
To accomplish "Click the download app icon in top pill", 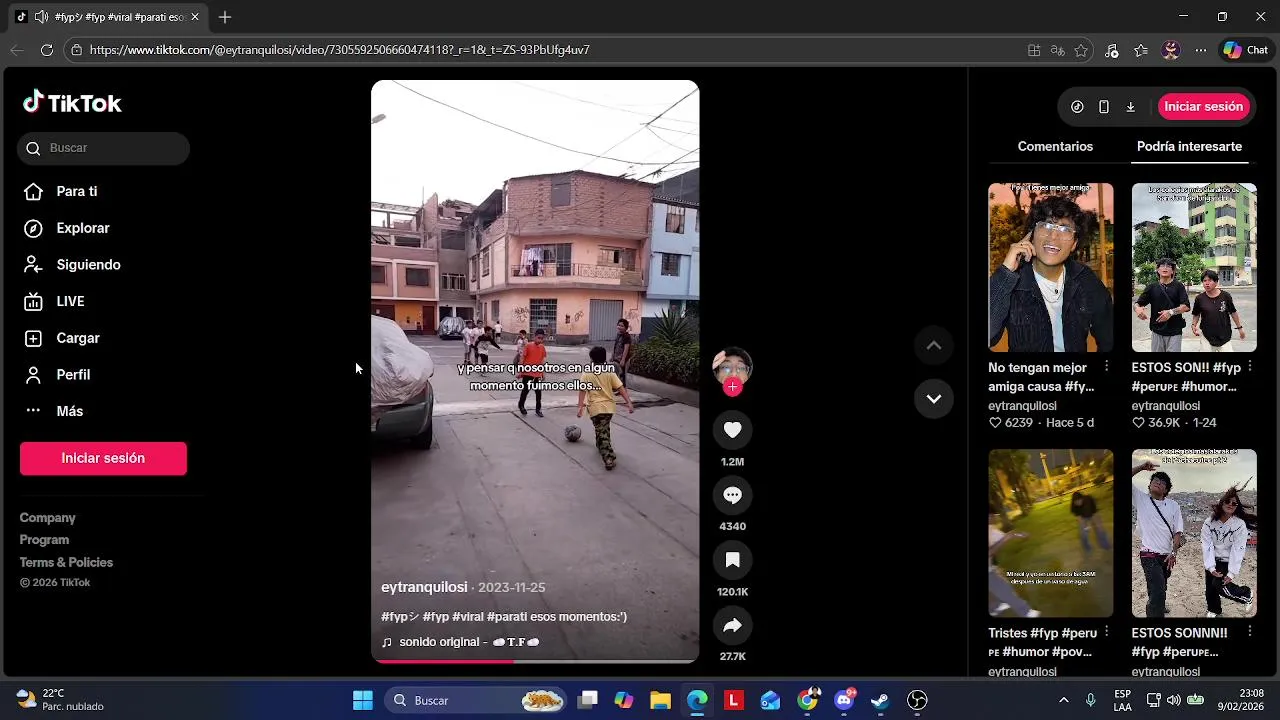I will [x=1131, y=107].
